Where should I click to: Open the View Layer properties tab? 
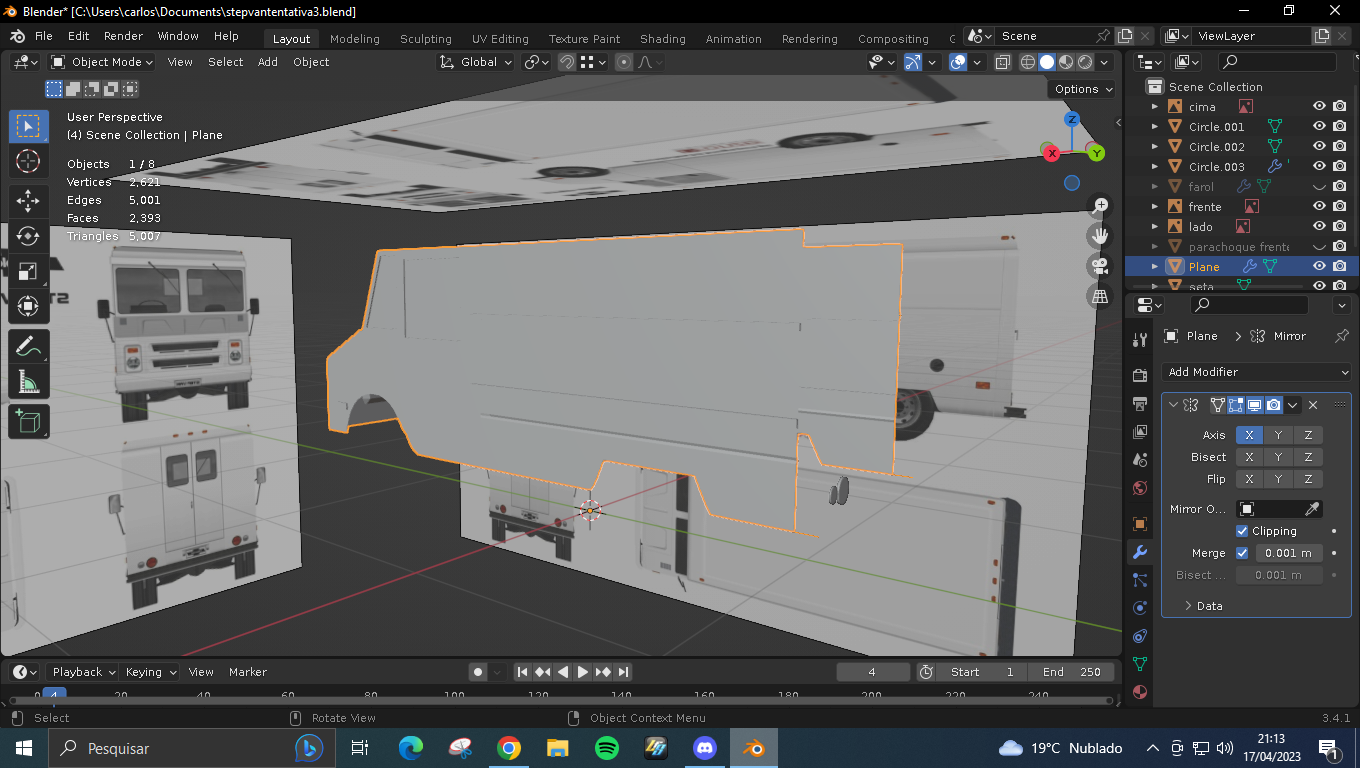[1139, 432]
